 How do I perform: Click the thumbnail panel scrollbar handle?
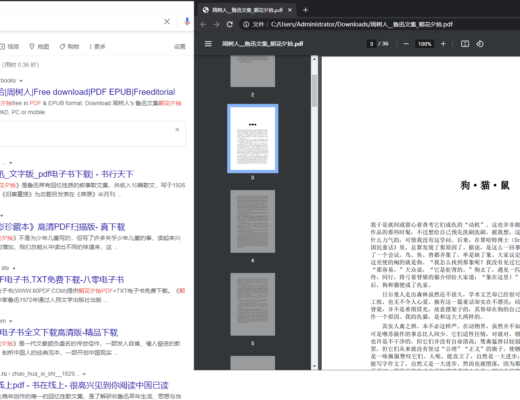(314, 90)
